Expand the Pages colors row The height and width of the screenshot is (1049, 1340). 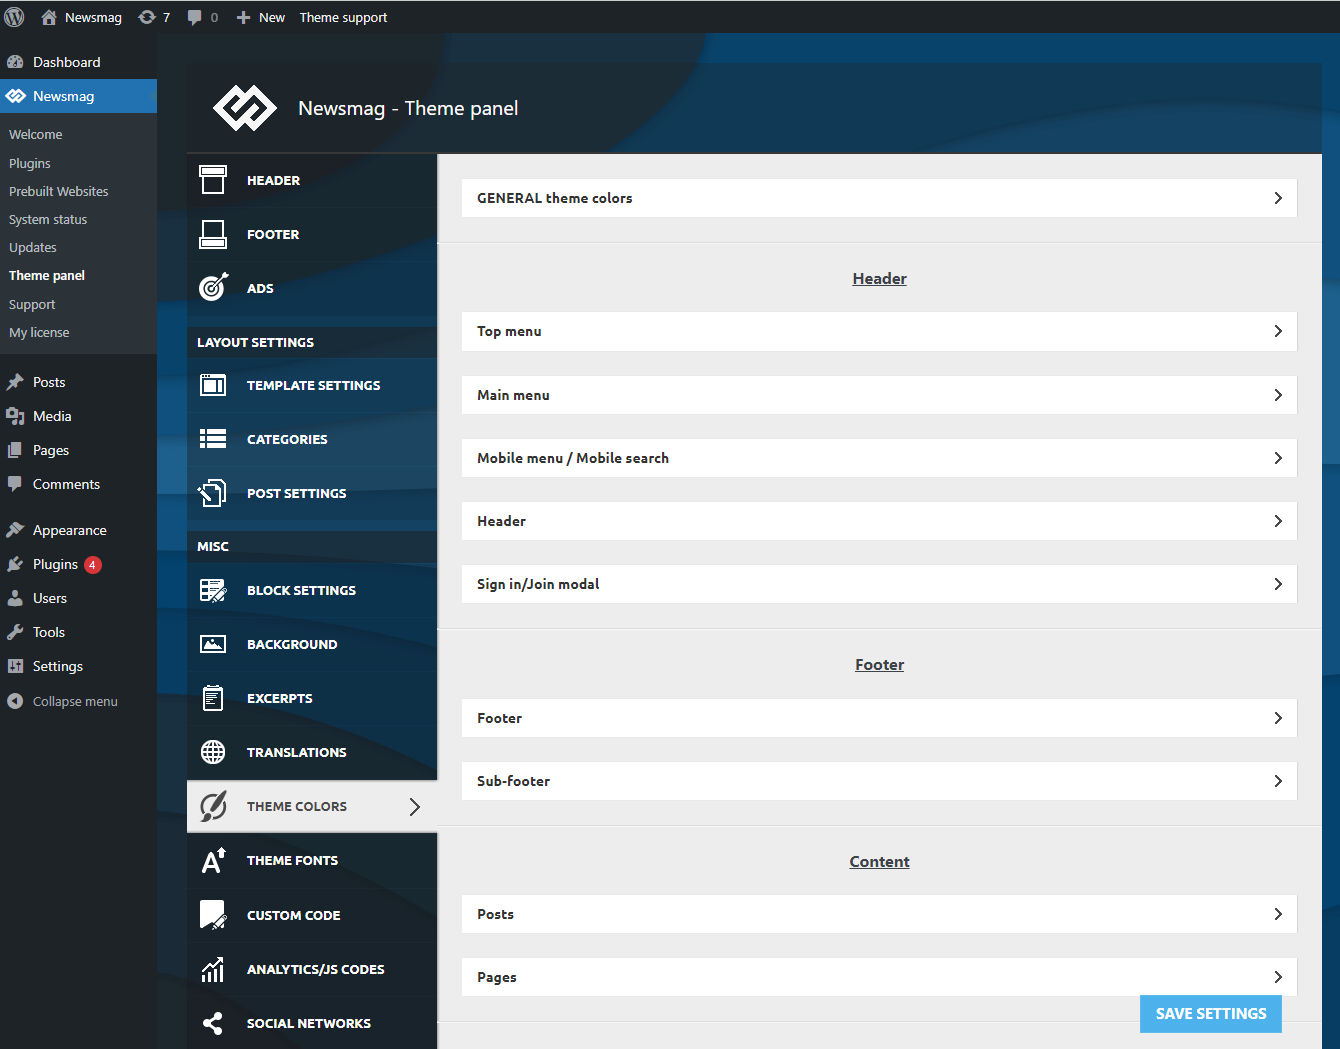879,977
